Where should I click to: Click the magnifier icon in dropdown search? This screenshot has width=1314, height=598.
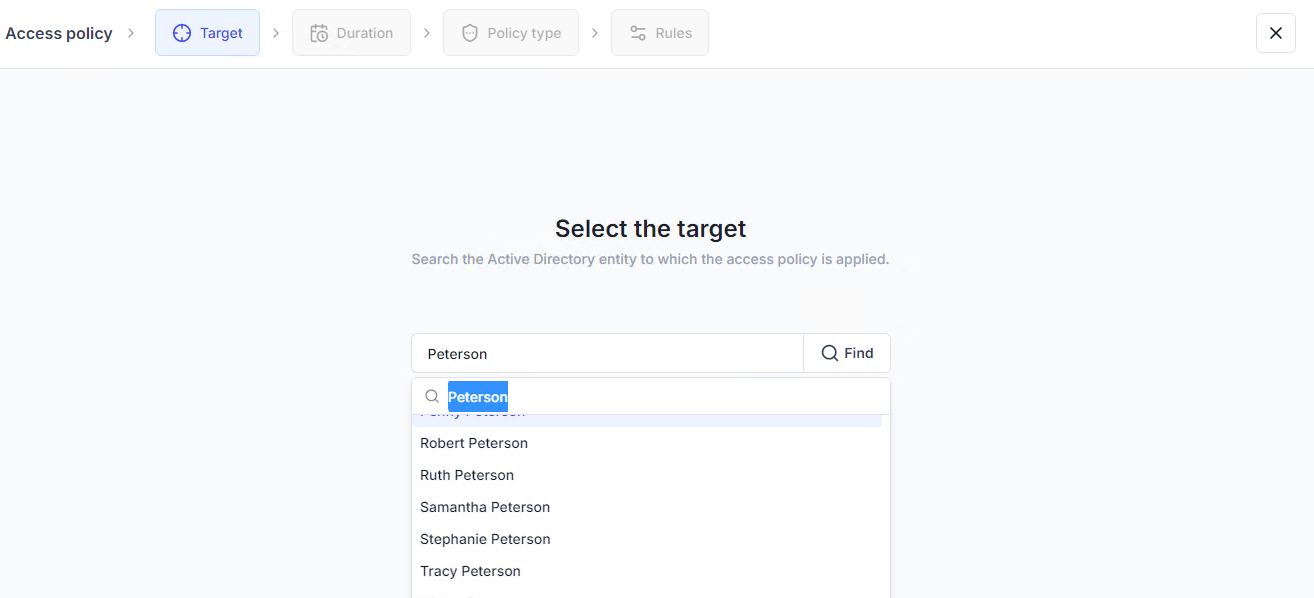click(x=432, y=397)
